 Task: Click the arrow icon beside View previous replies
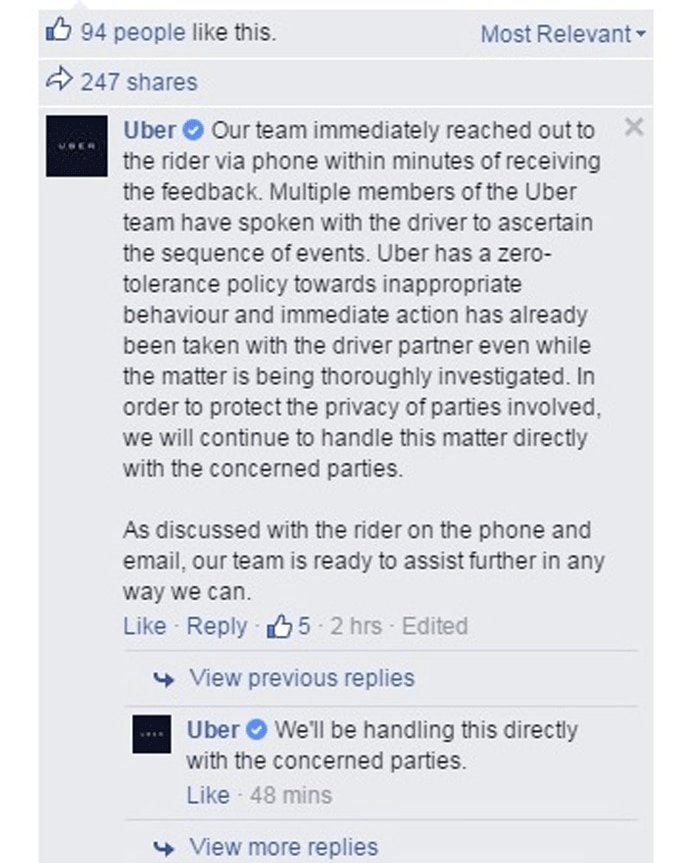coord(164,679)
